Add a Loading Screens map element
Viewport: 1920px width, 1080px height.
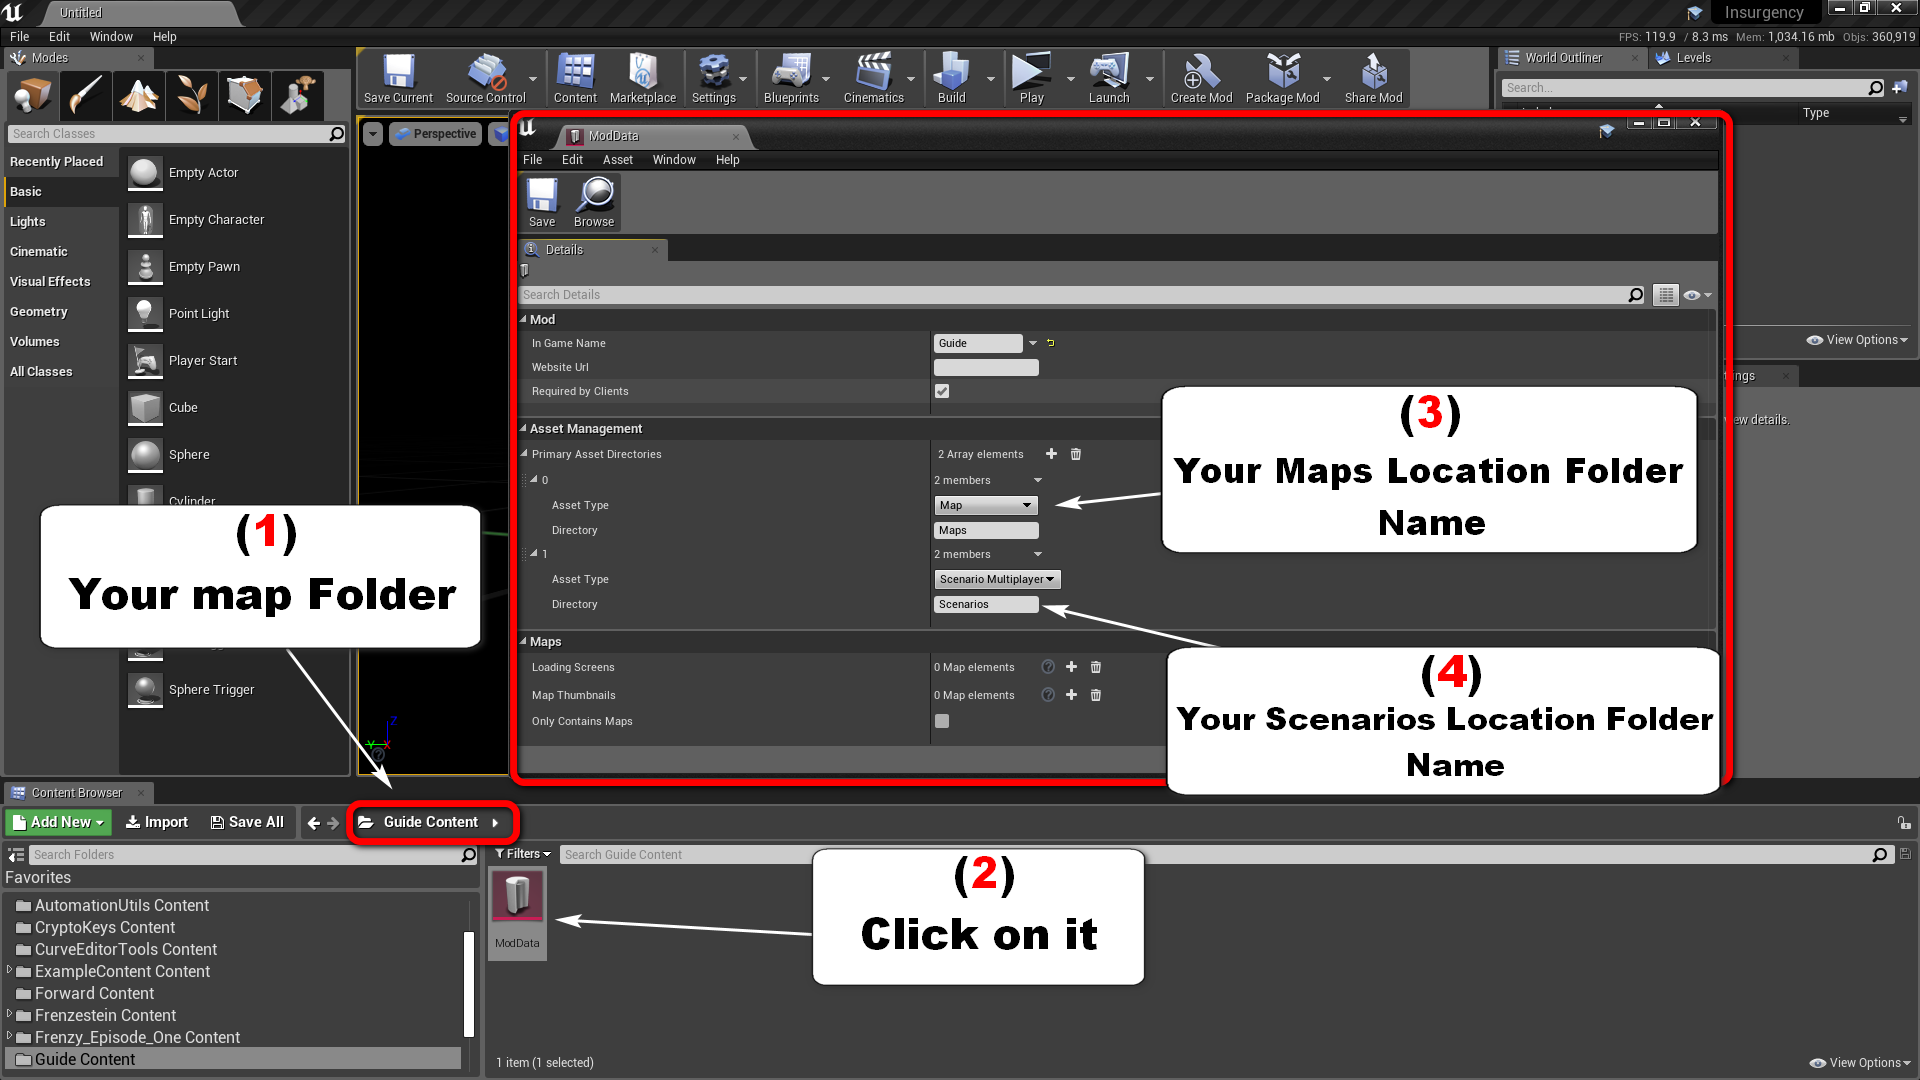point(1071,667)
